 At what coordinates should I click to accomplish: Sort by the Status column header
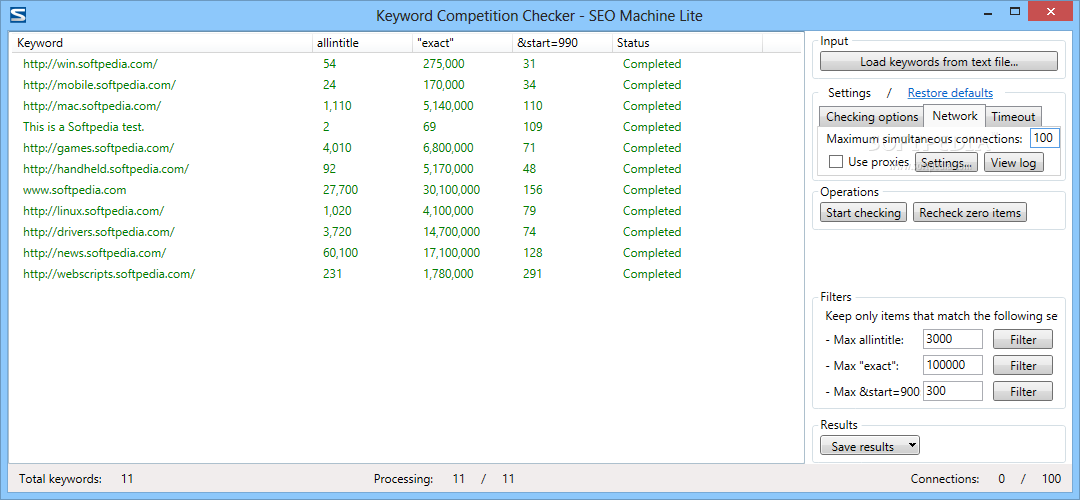(687, 43)
